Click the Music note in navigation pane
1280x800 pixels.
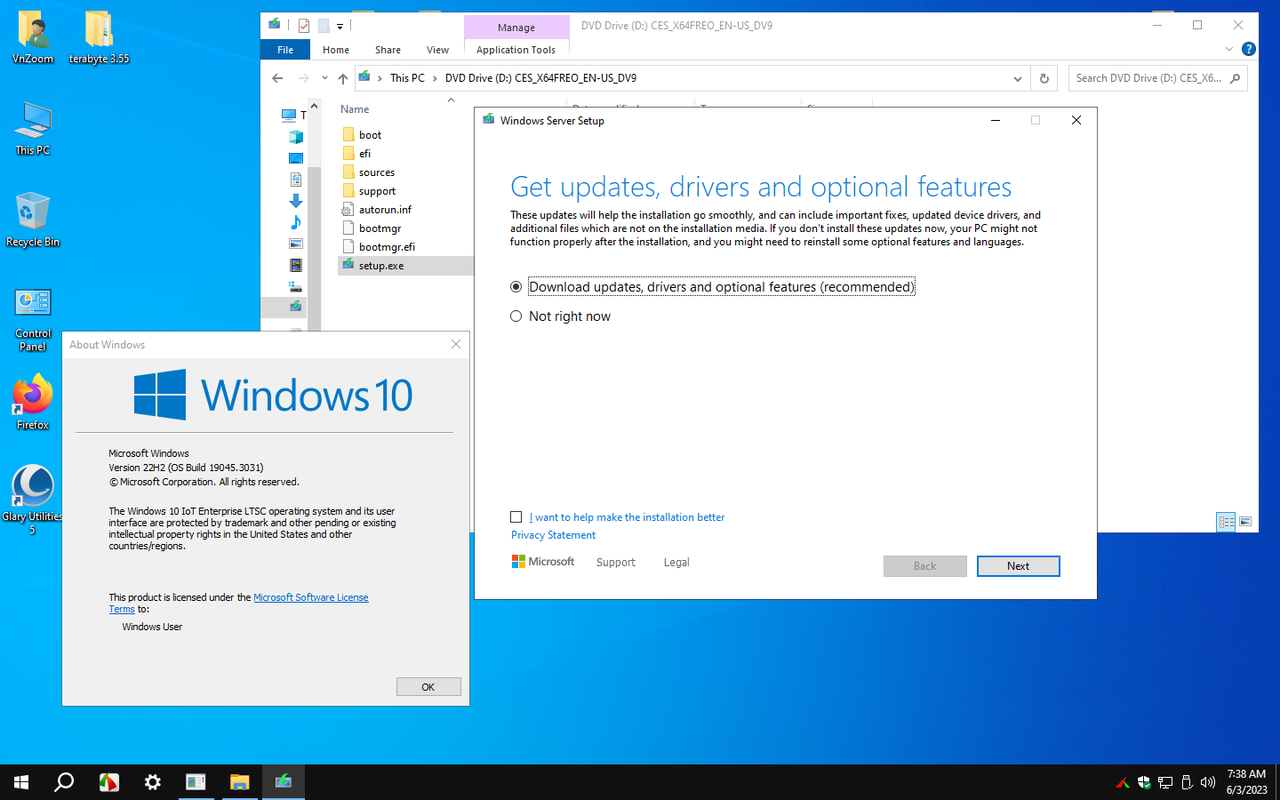click(x=296, y=222)
